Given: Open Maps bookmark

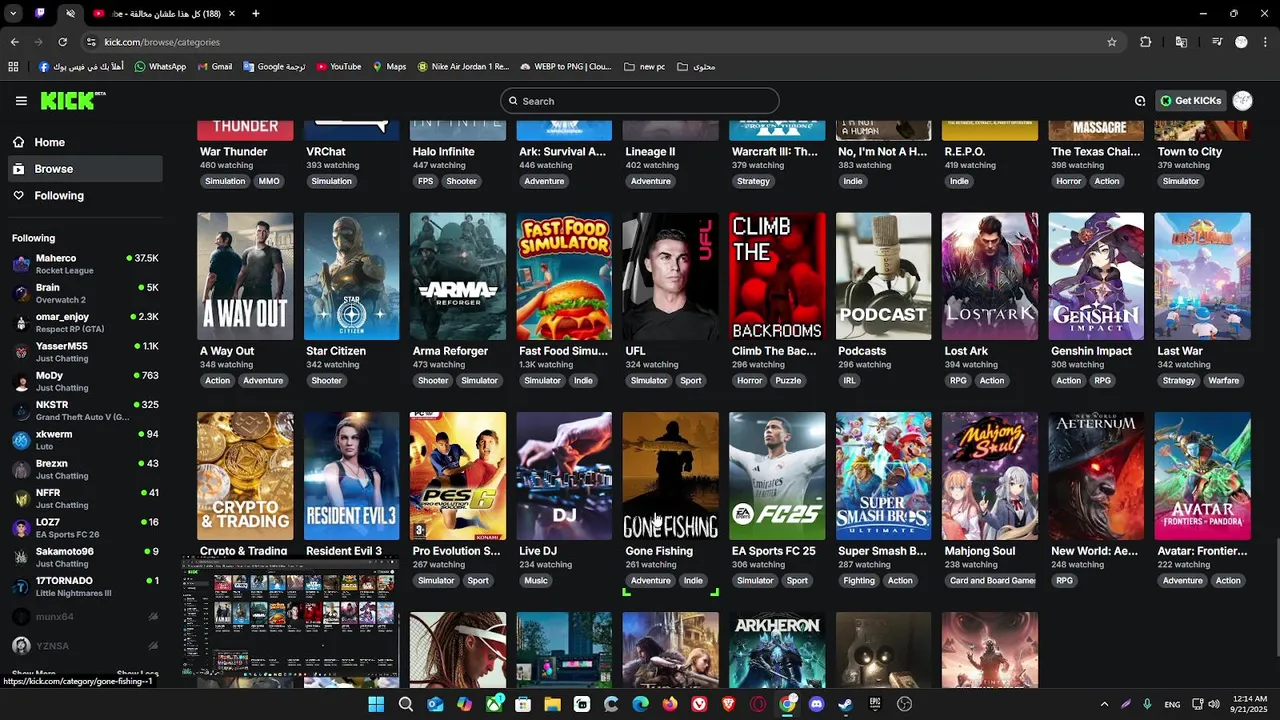Looking at the screenshot, I should [x=389, y=67].
